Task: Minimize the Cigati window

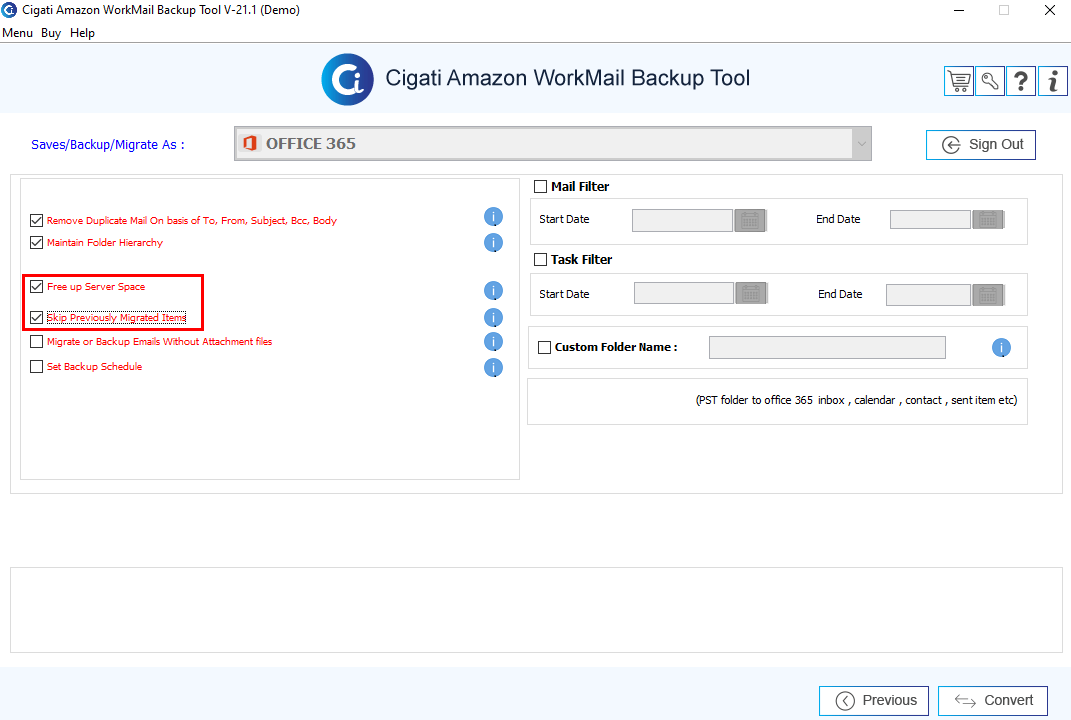Action: click(x=959, y=10)
